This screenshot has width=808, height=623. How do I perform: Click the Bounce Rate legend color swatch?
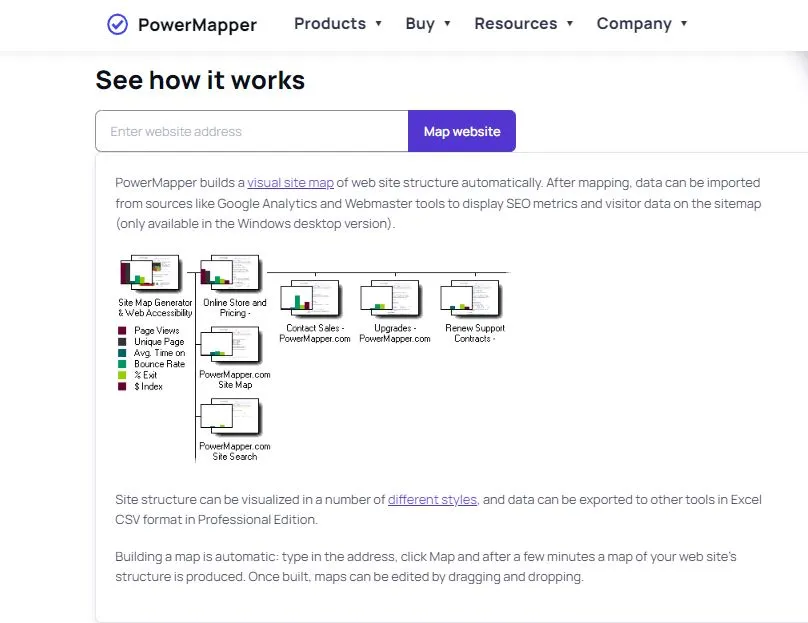[122, 364]
